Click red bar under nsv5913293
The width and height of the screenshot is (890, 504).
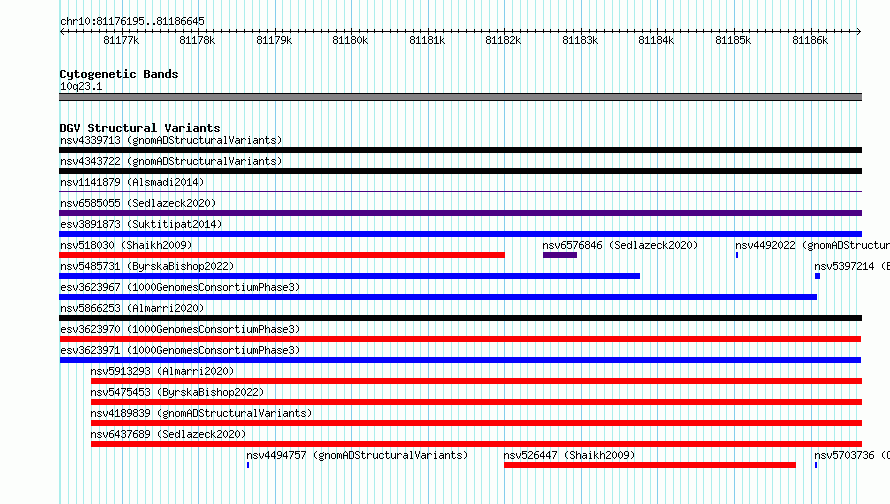(x=476, y=381)
